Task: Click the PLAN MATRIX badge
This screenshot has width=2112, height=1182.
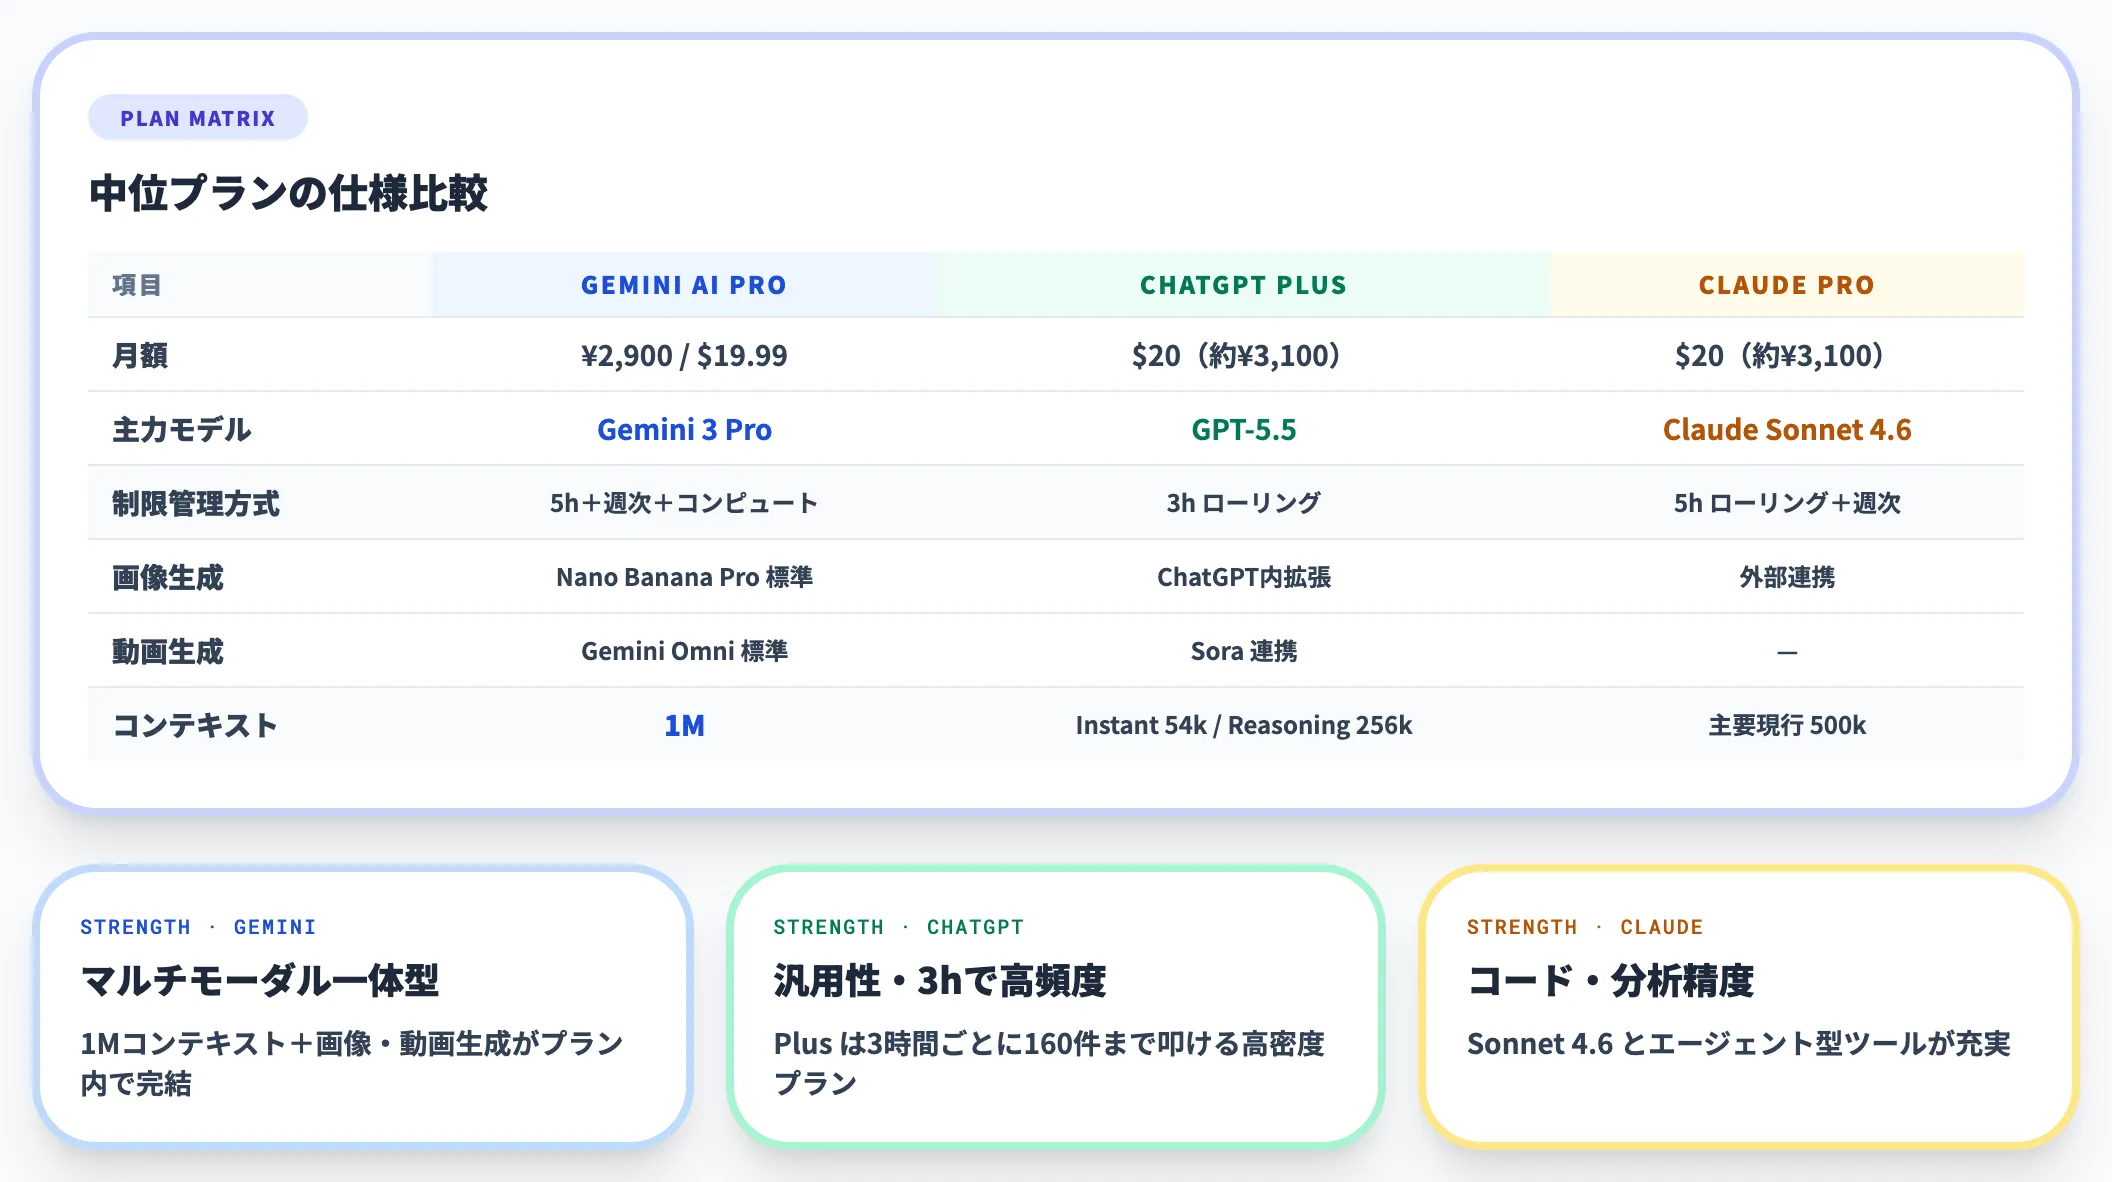Action: tap(198, 118)
